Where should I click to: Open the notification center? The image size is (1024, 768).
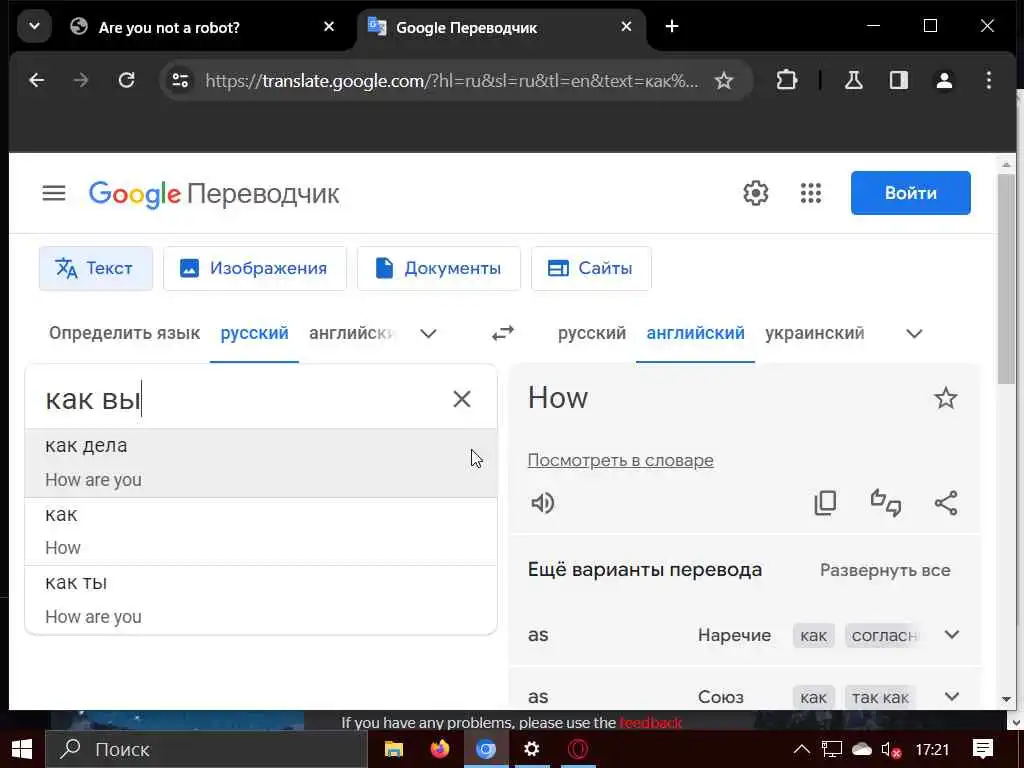coord(983,749)
